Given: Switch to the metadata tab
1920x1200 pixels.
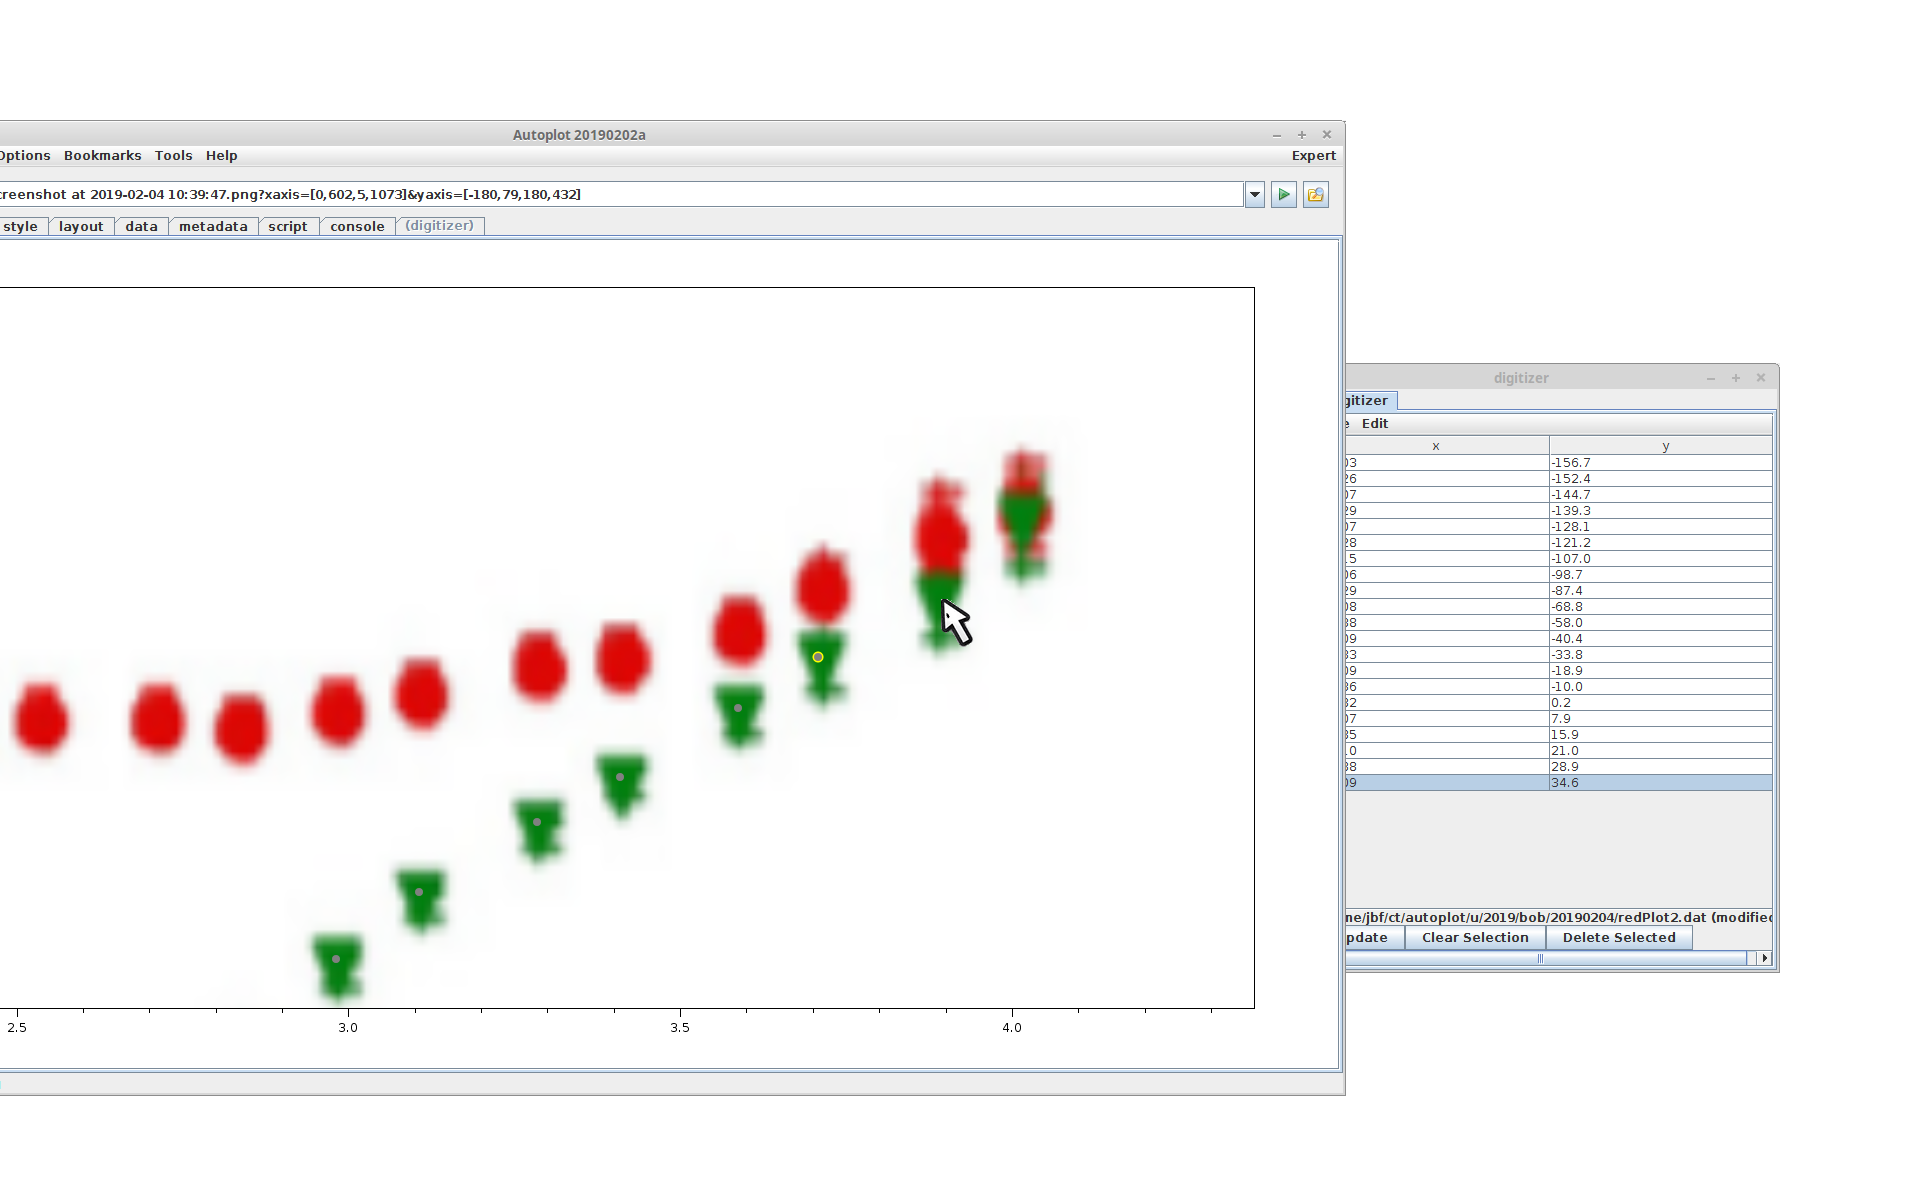Looking at the screenshot, I should [213, 227].
